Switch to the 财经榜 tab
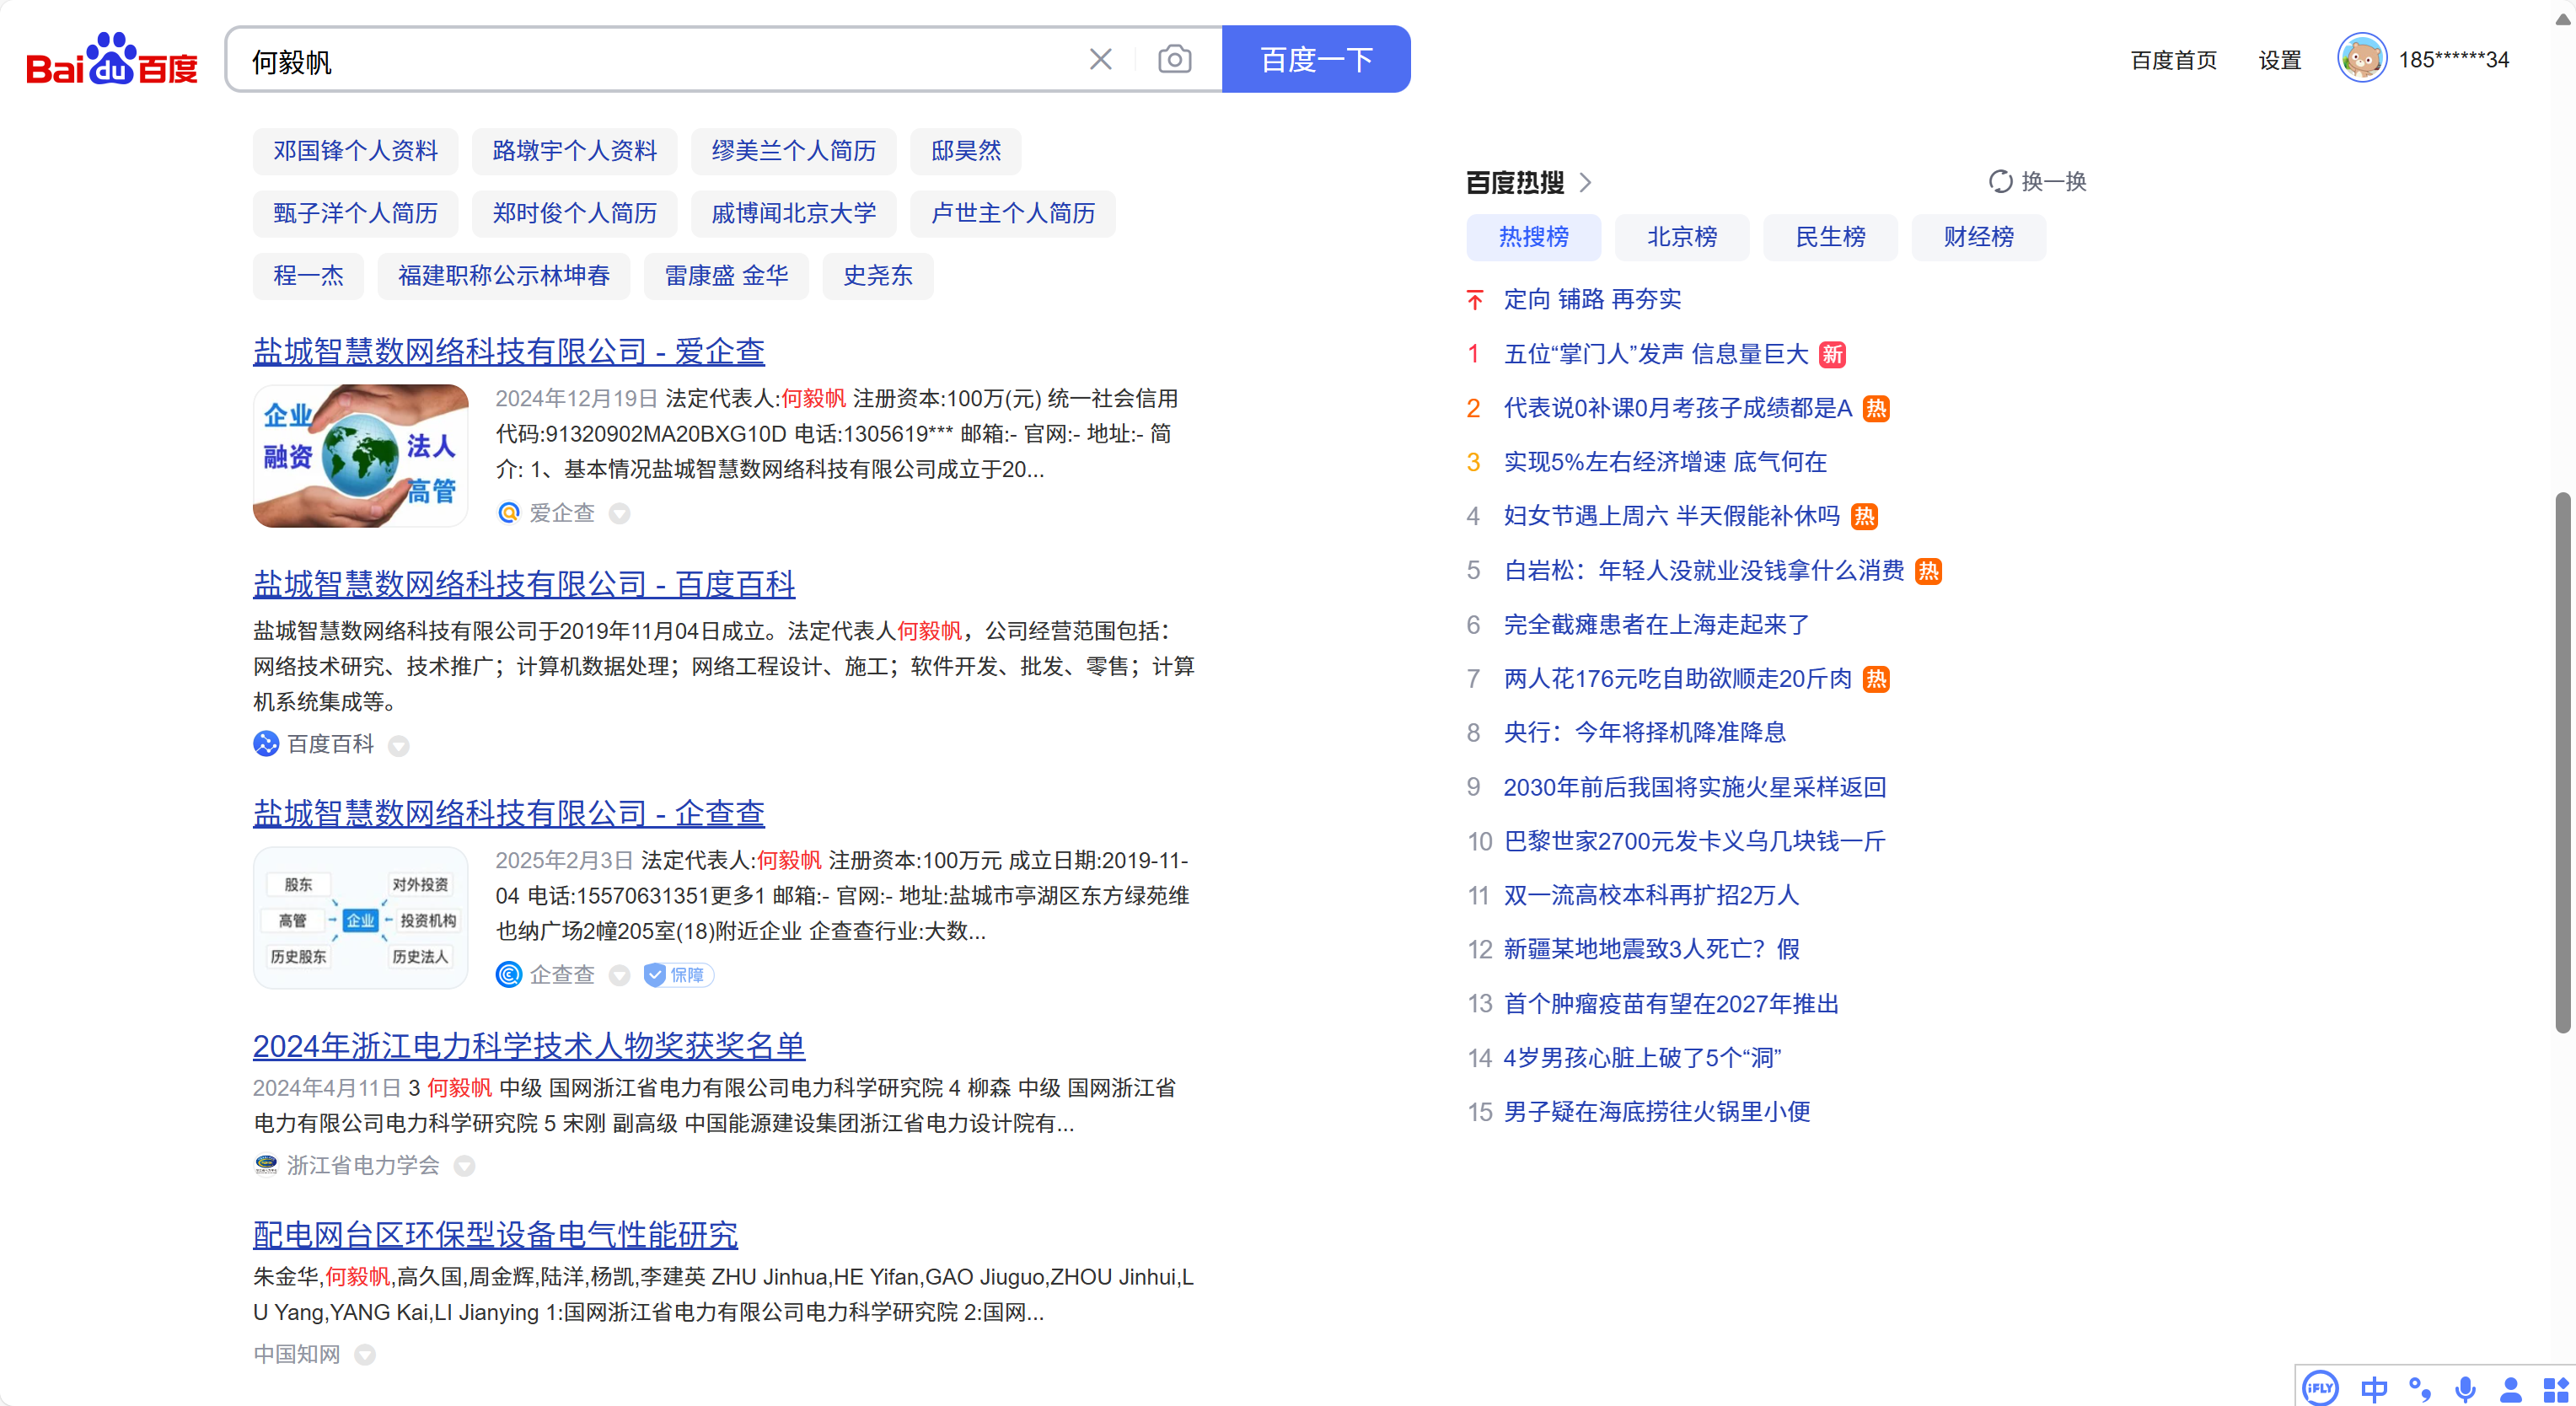 coord(1978,237)
